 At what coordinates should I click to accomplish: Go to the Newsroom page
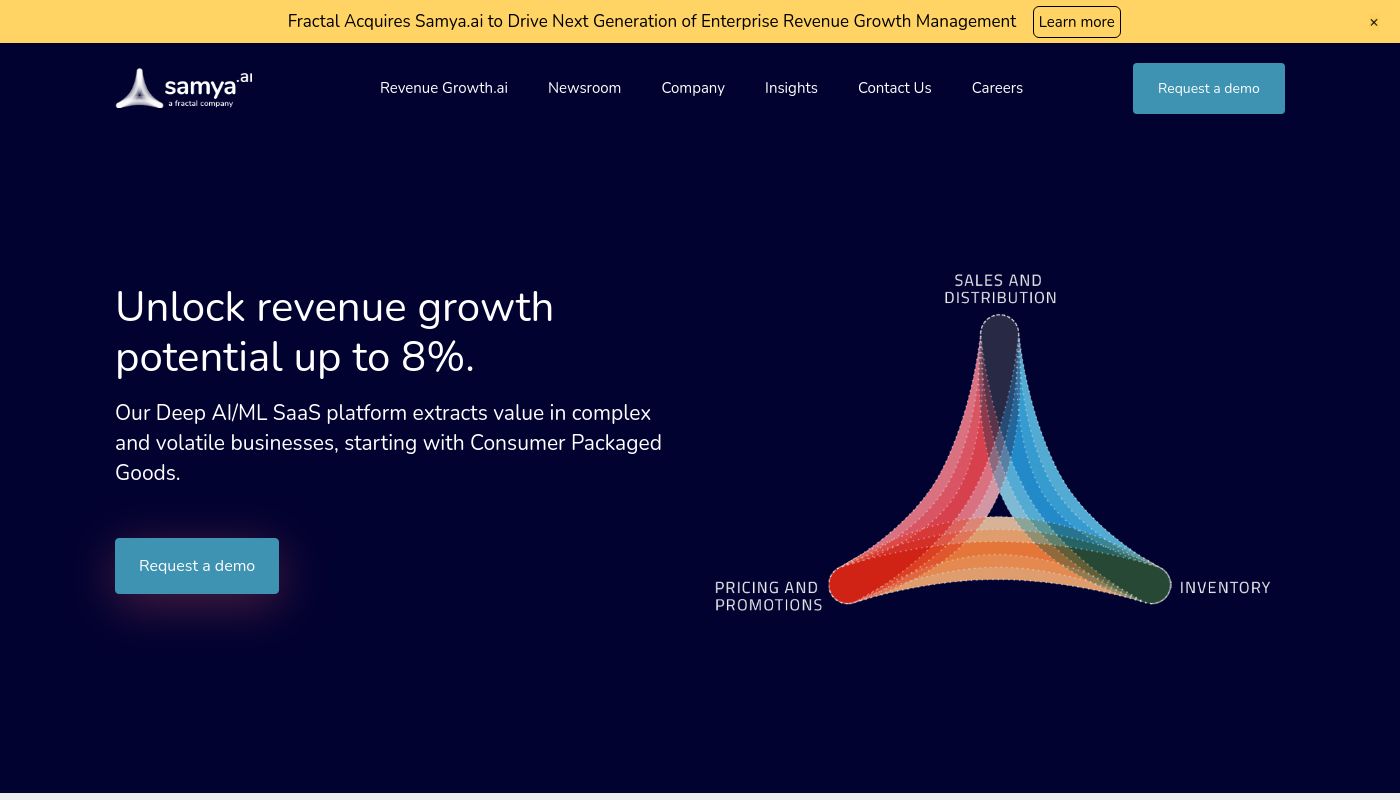coord(584,88)
